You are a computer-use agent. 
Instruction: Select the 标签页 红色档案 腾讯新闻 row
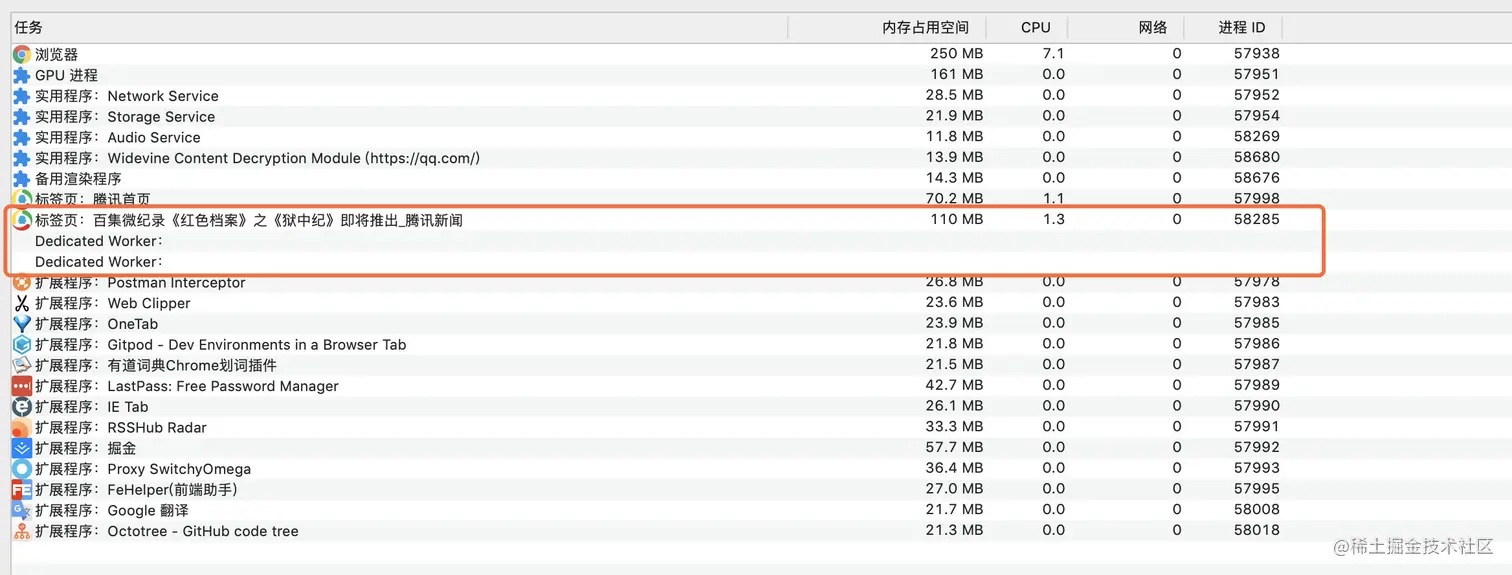249,220
